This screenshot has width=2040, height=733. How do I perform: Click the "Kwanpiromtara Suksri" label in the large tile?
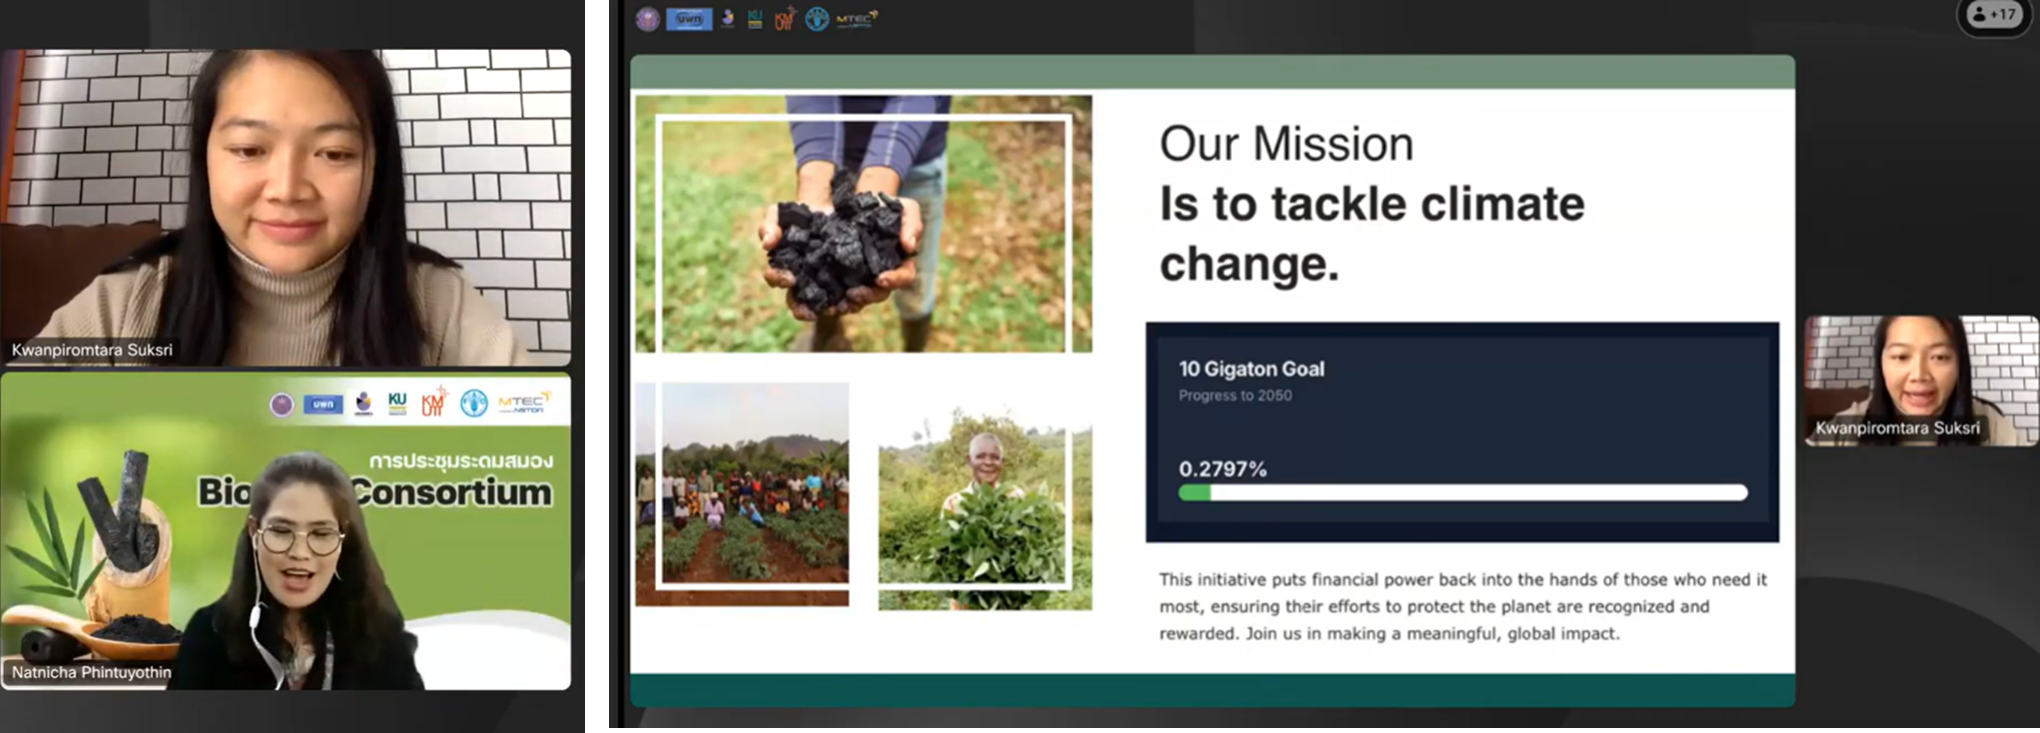click(x=92, y=350)
